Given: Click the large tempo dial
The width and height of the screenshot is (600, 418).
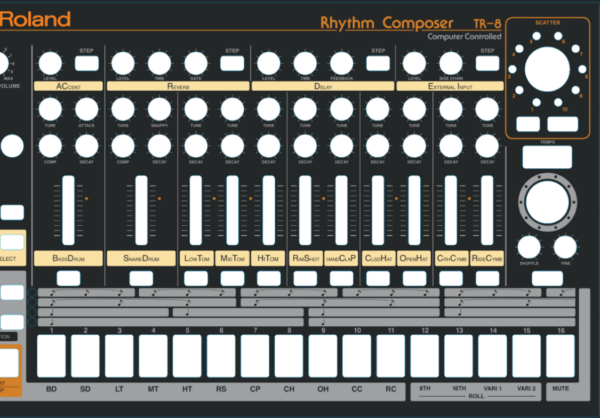Looking at the screenshot, I should point(547,202).
